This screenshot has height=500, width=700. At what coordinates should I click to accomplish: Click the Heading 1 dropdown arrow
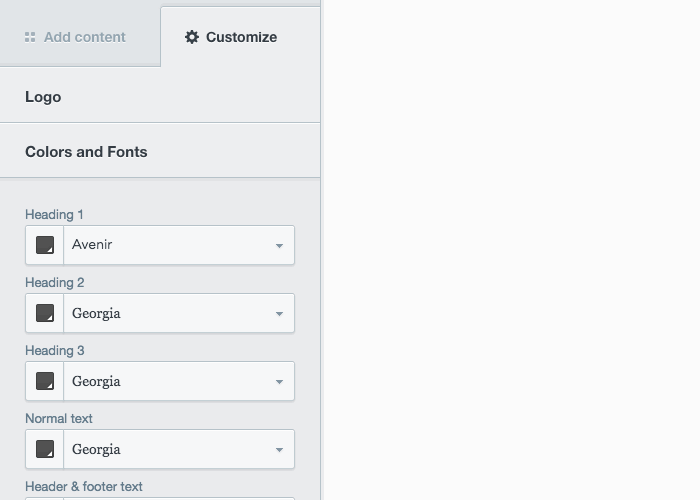(x=279, y=246)
